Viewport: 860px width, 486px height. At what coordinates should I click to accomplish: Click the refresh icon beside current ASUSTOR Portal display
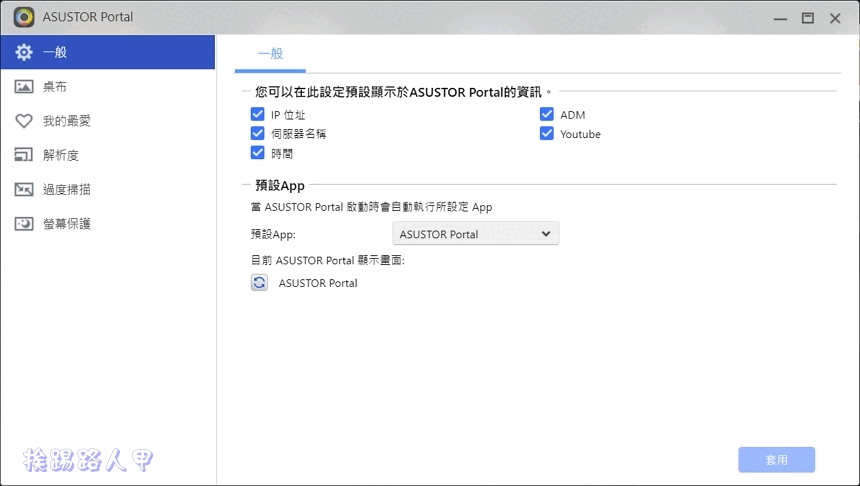(x=259, y=282)
